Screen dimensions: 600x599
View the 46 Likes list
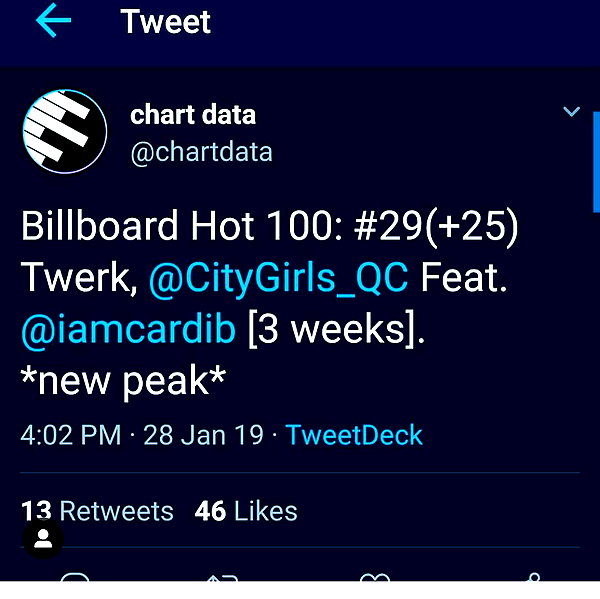[246, 511]
